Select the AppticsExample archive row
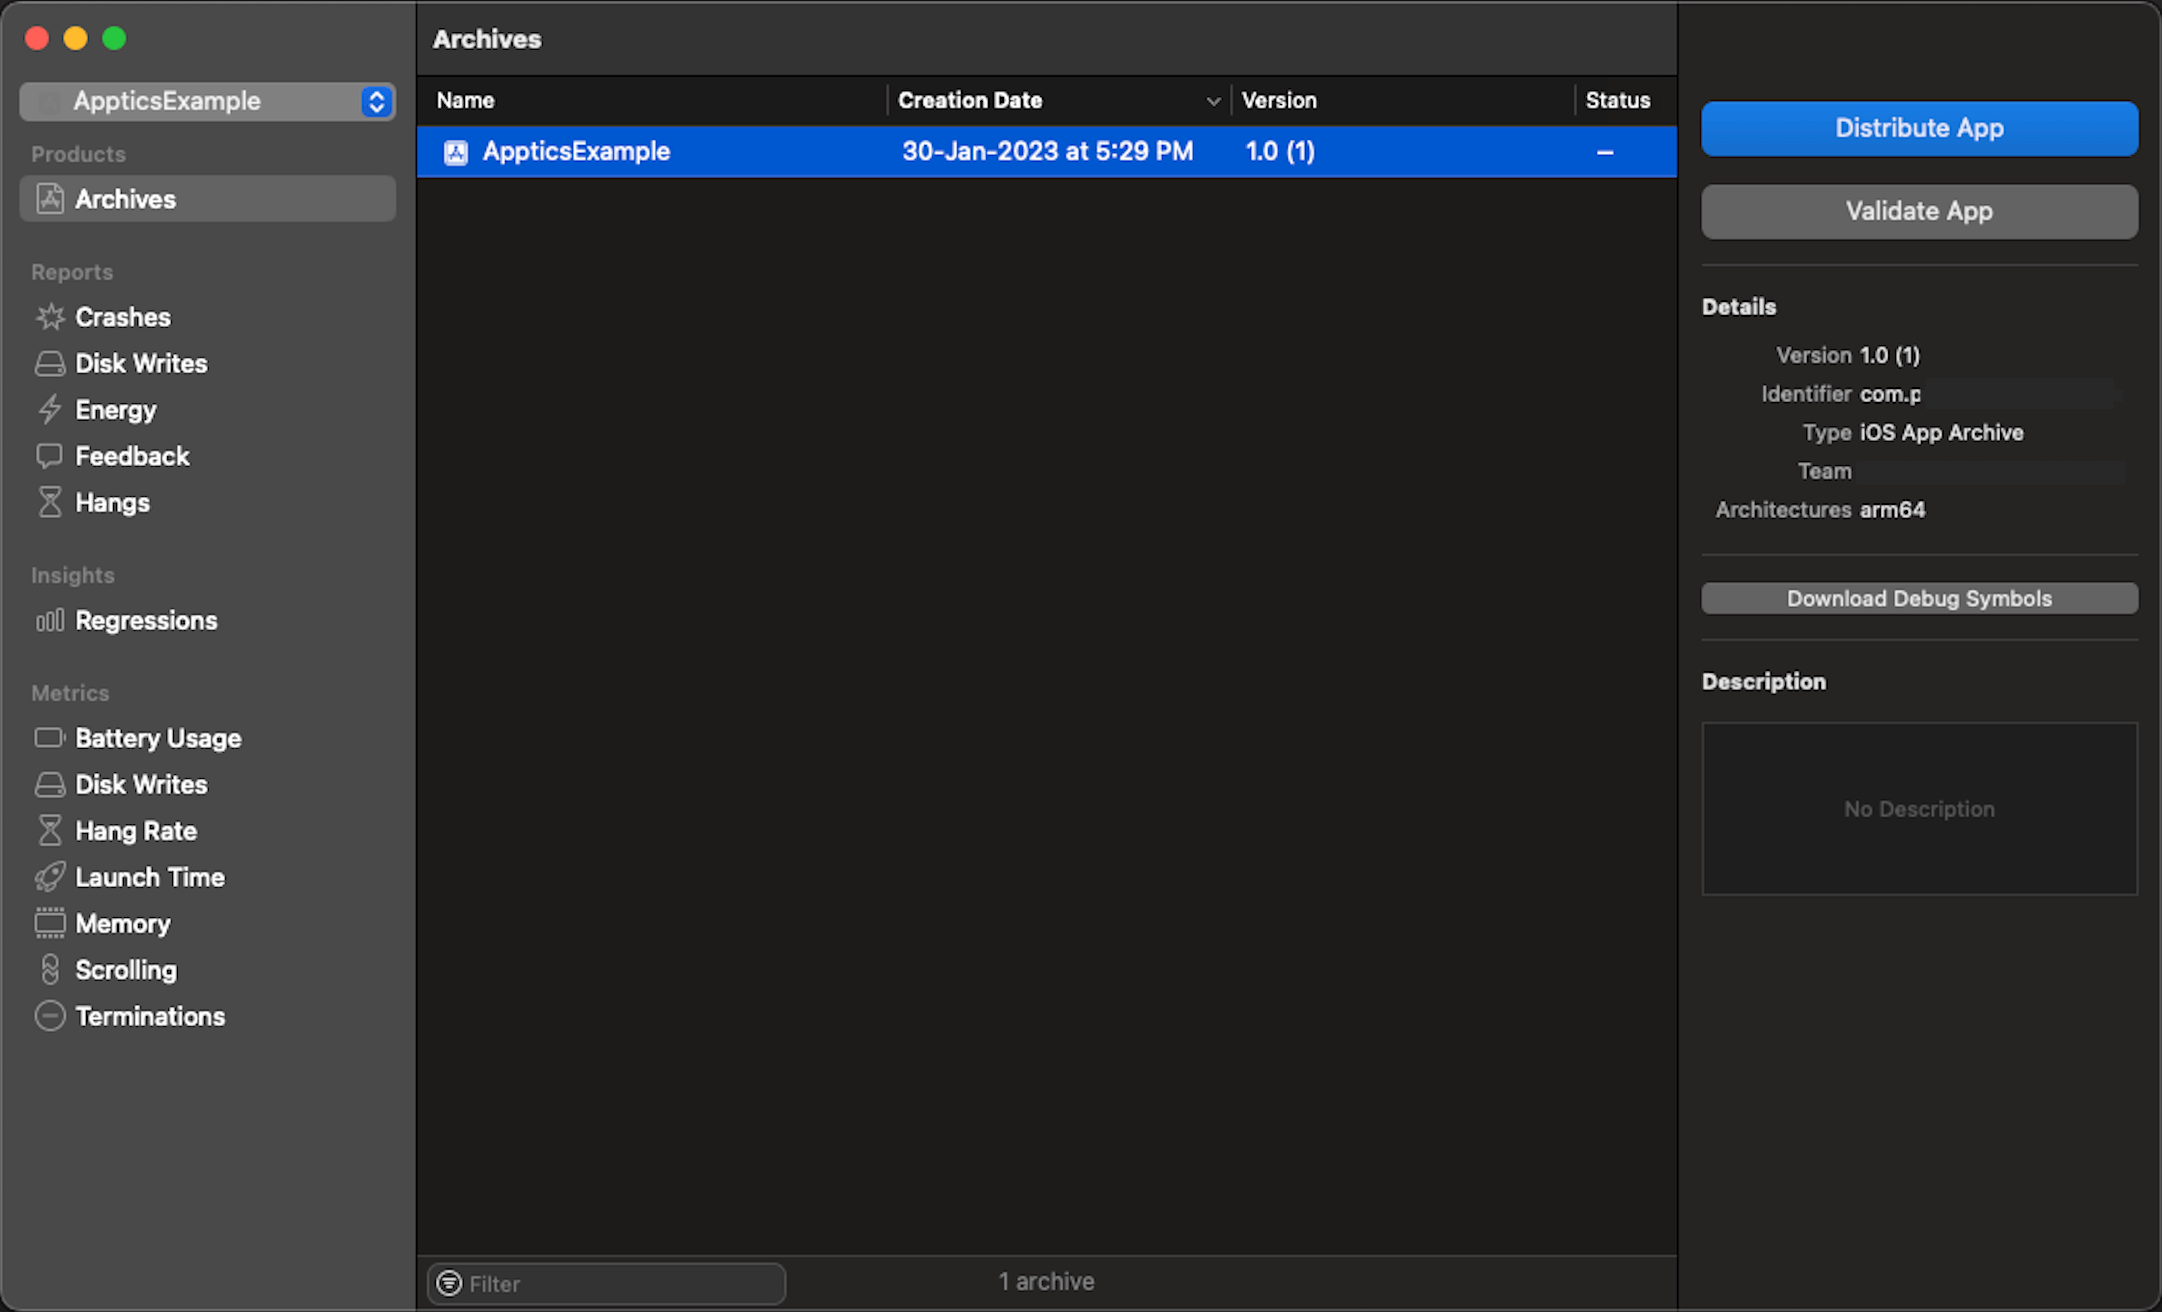 (1046, 151)
